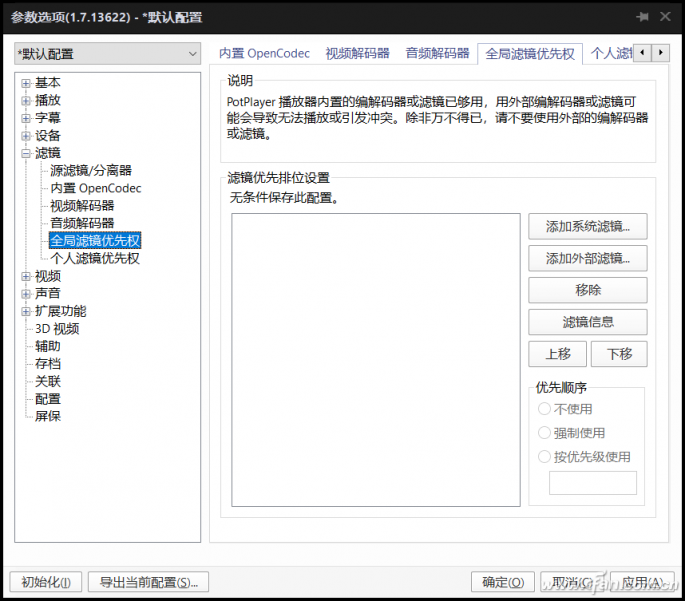Switch to 视频解码器 tab
This screenshot has height=601, width=685.
(357, 54)
